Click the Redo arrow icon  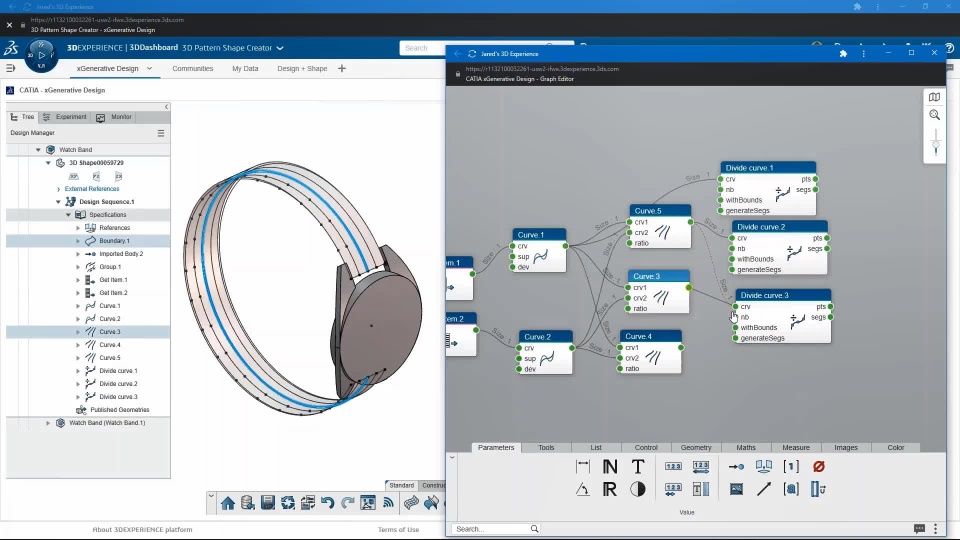(x=348, y=503)
